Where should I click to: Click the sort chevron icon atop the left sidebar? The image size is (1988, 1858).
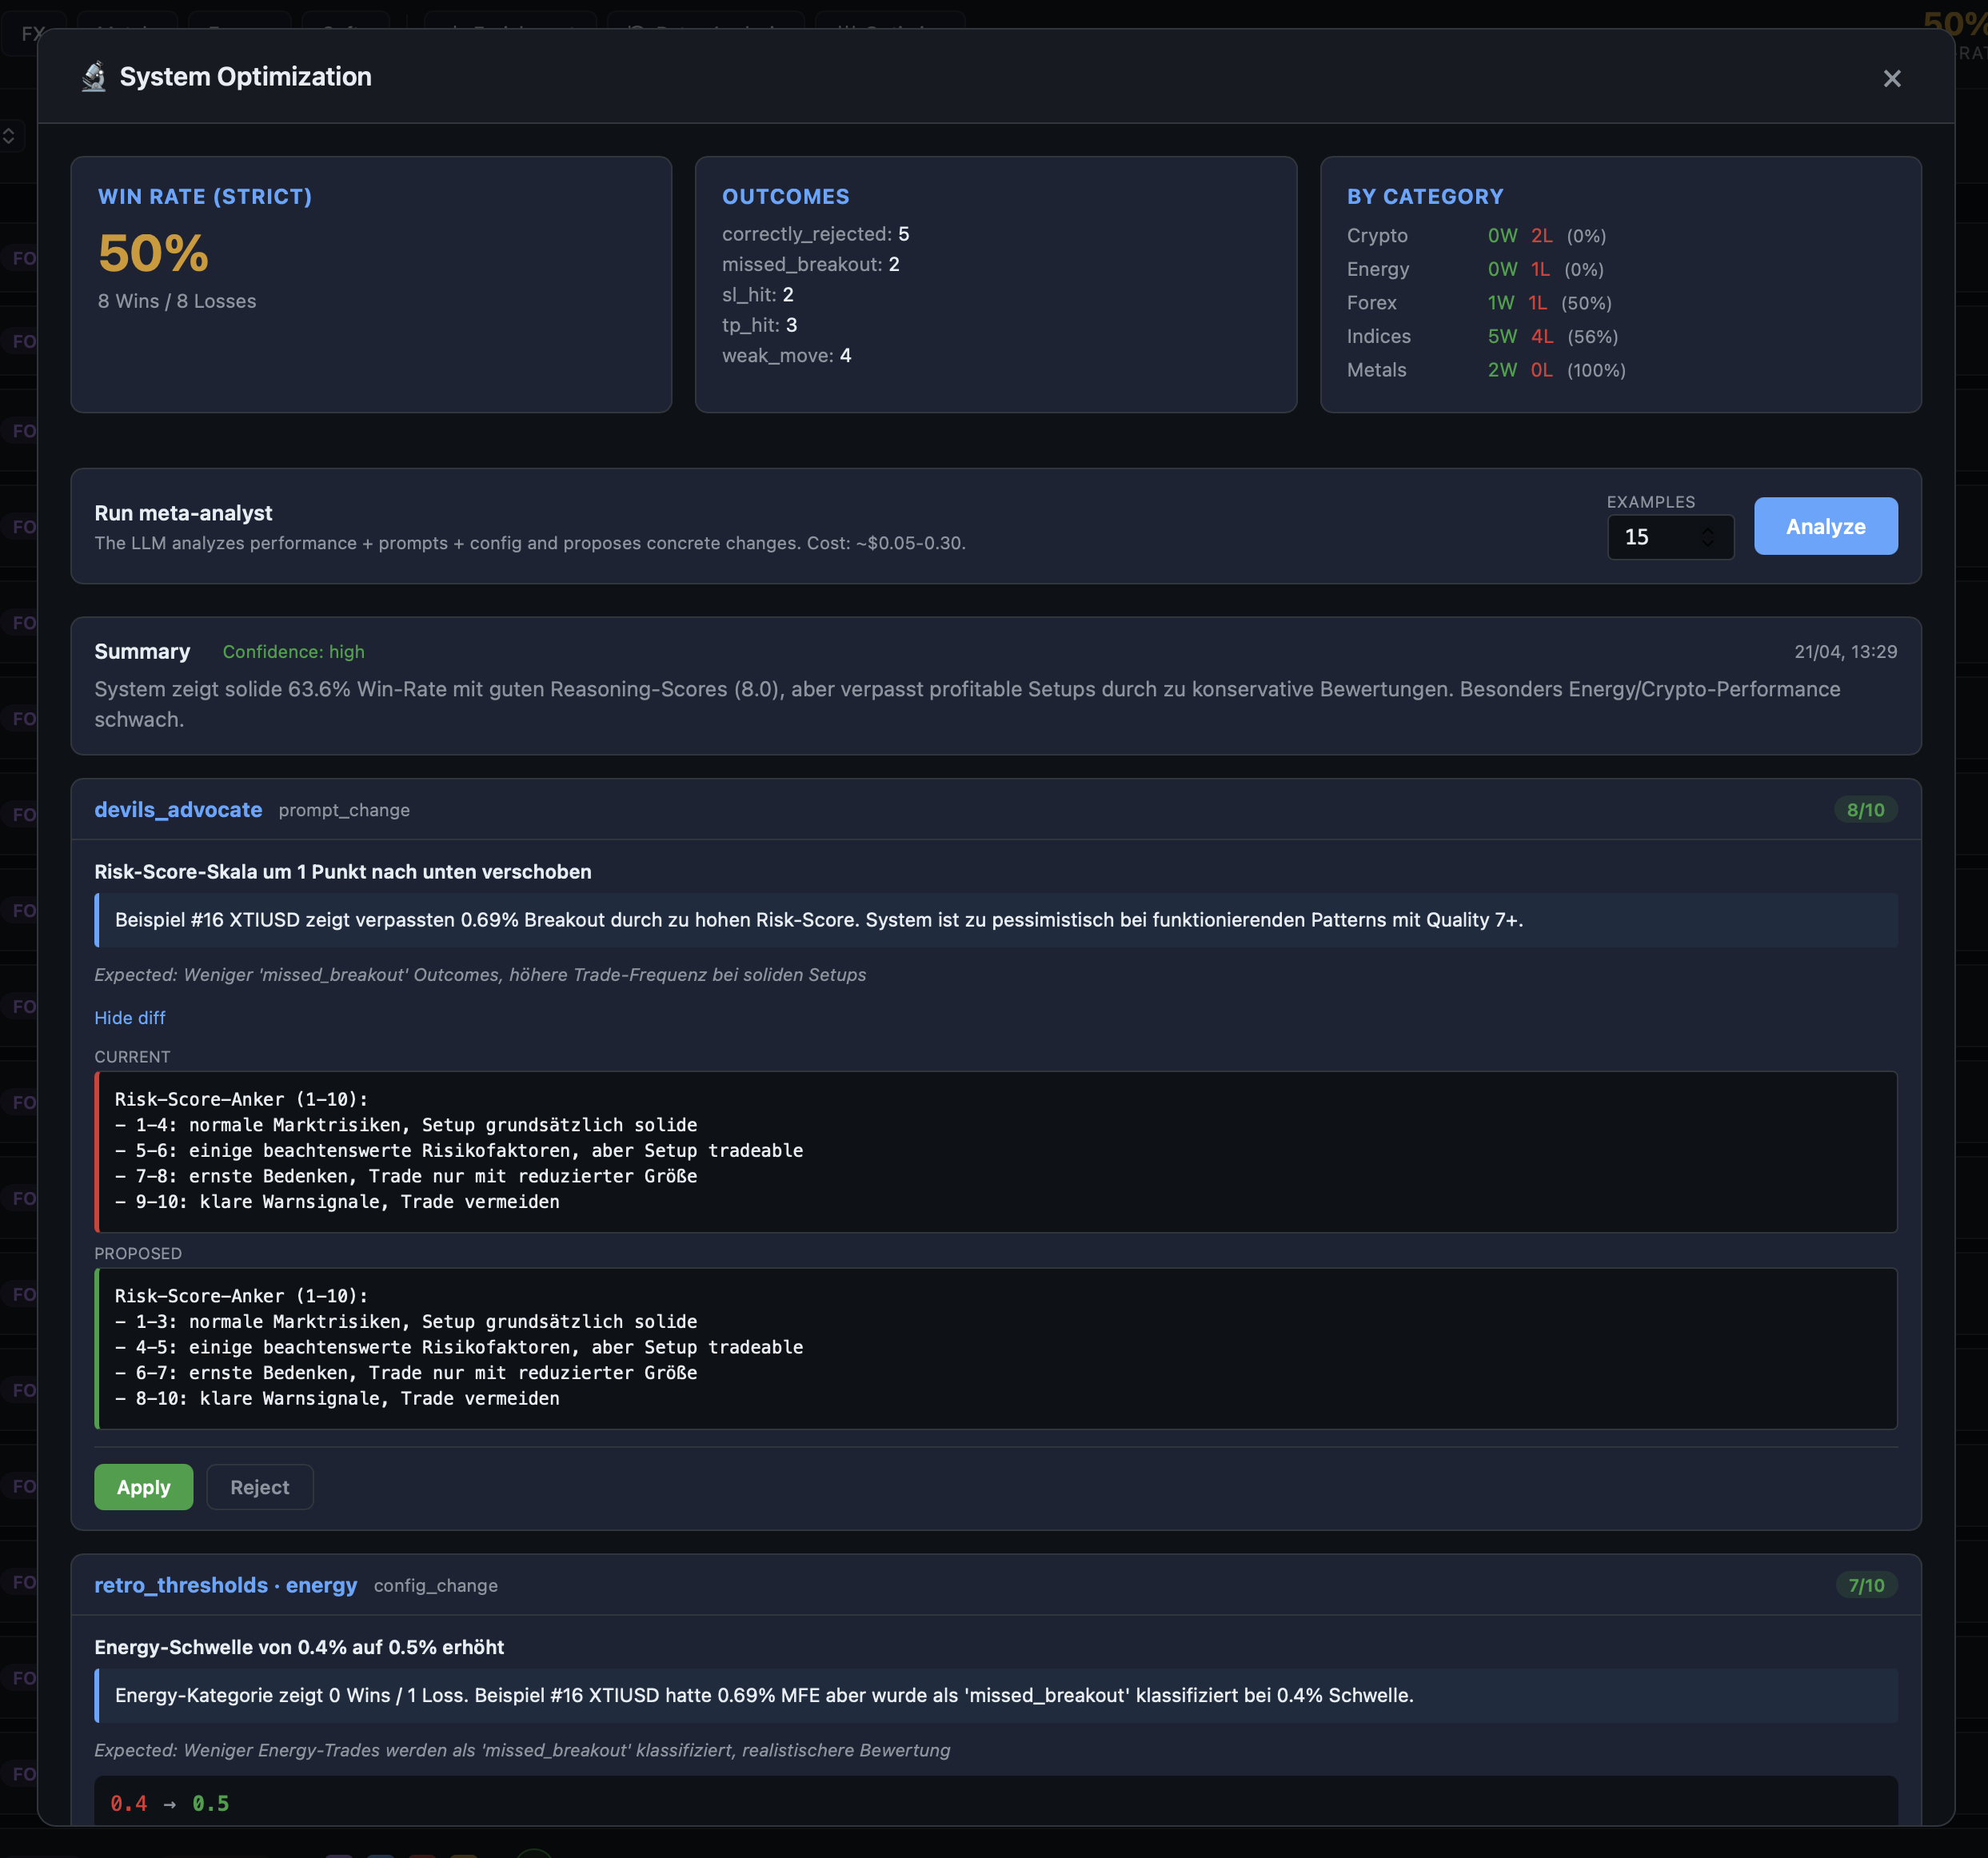(x=10, y=136)
